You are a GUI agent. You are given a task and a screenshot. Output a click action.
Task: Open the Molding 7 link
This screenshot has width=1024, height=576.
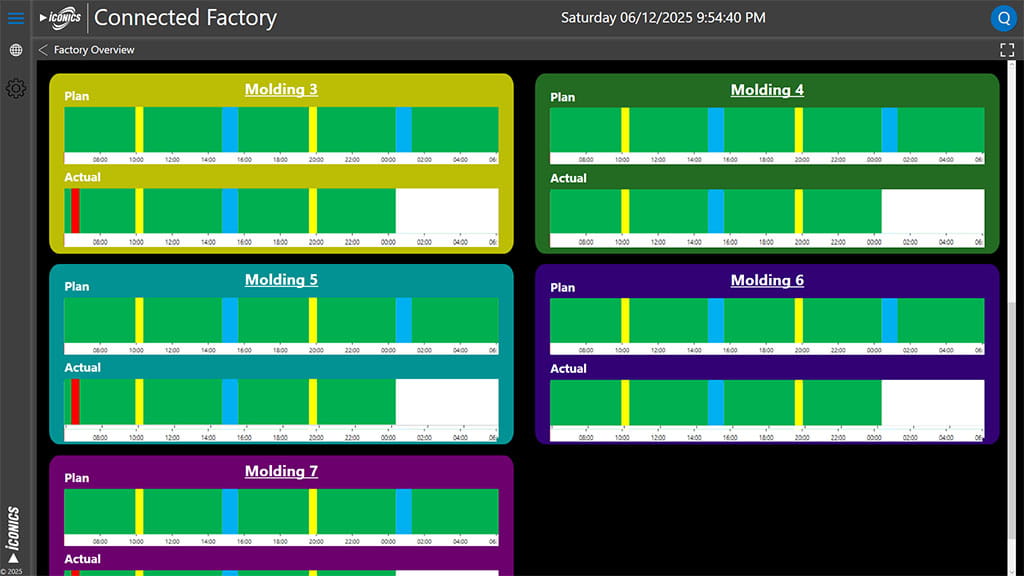(x=281, y=471)
